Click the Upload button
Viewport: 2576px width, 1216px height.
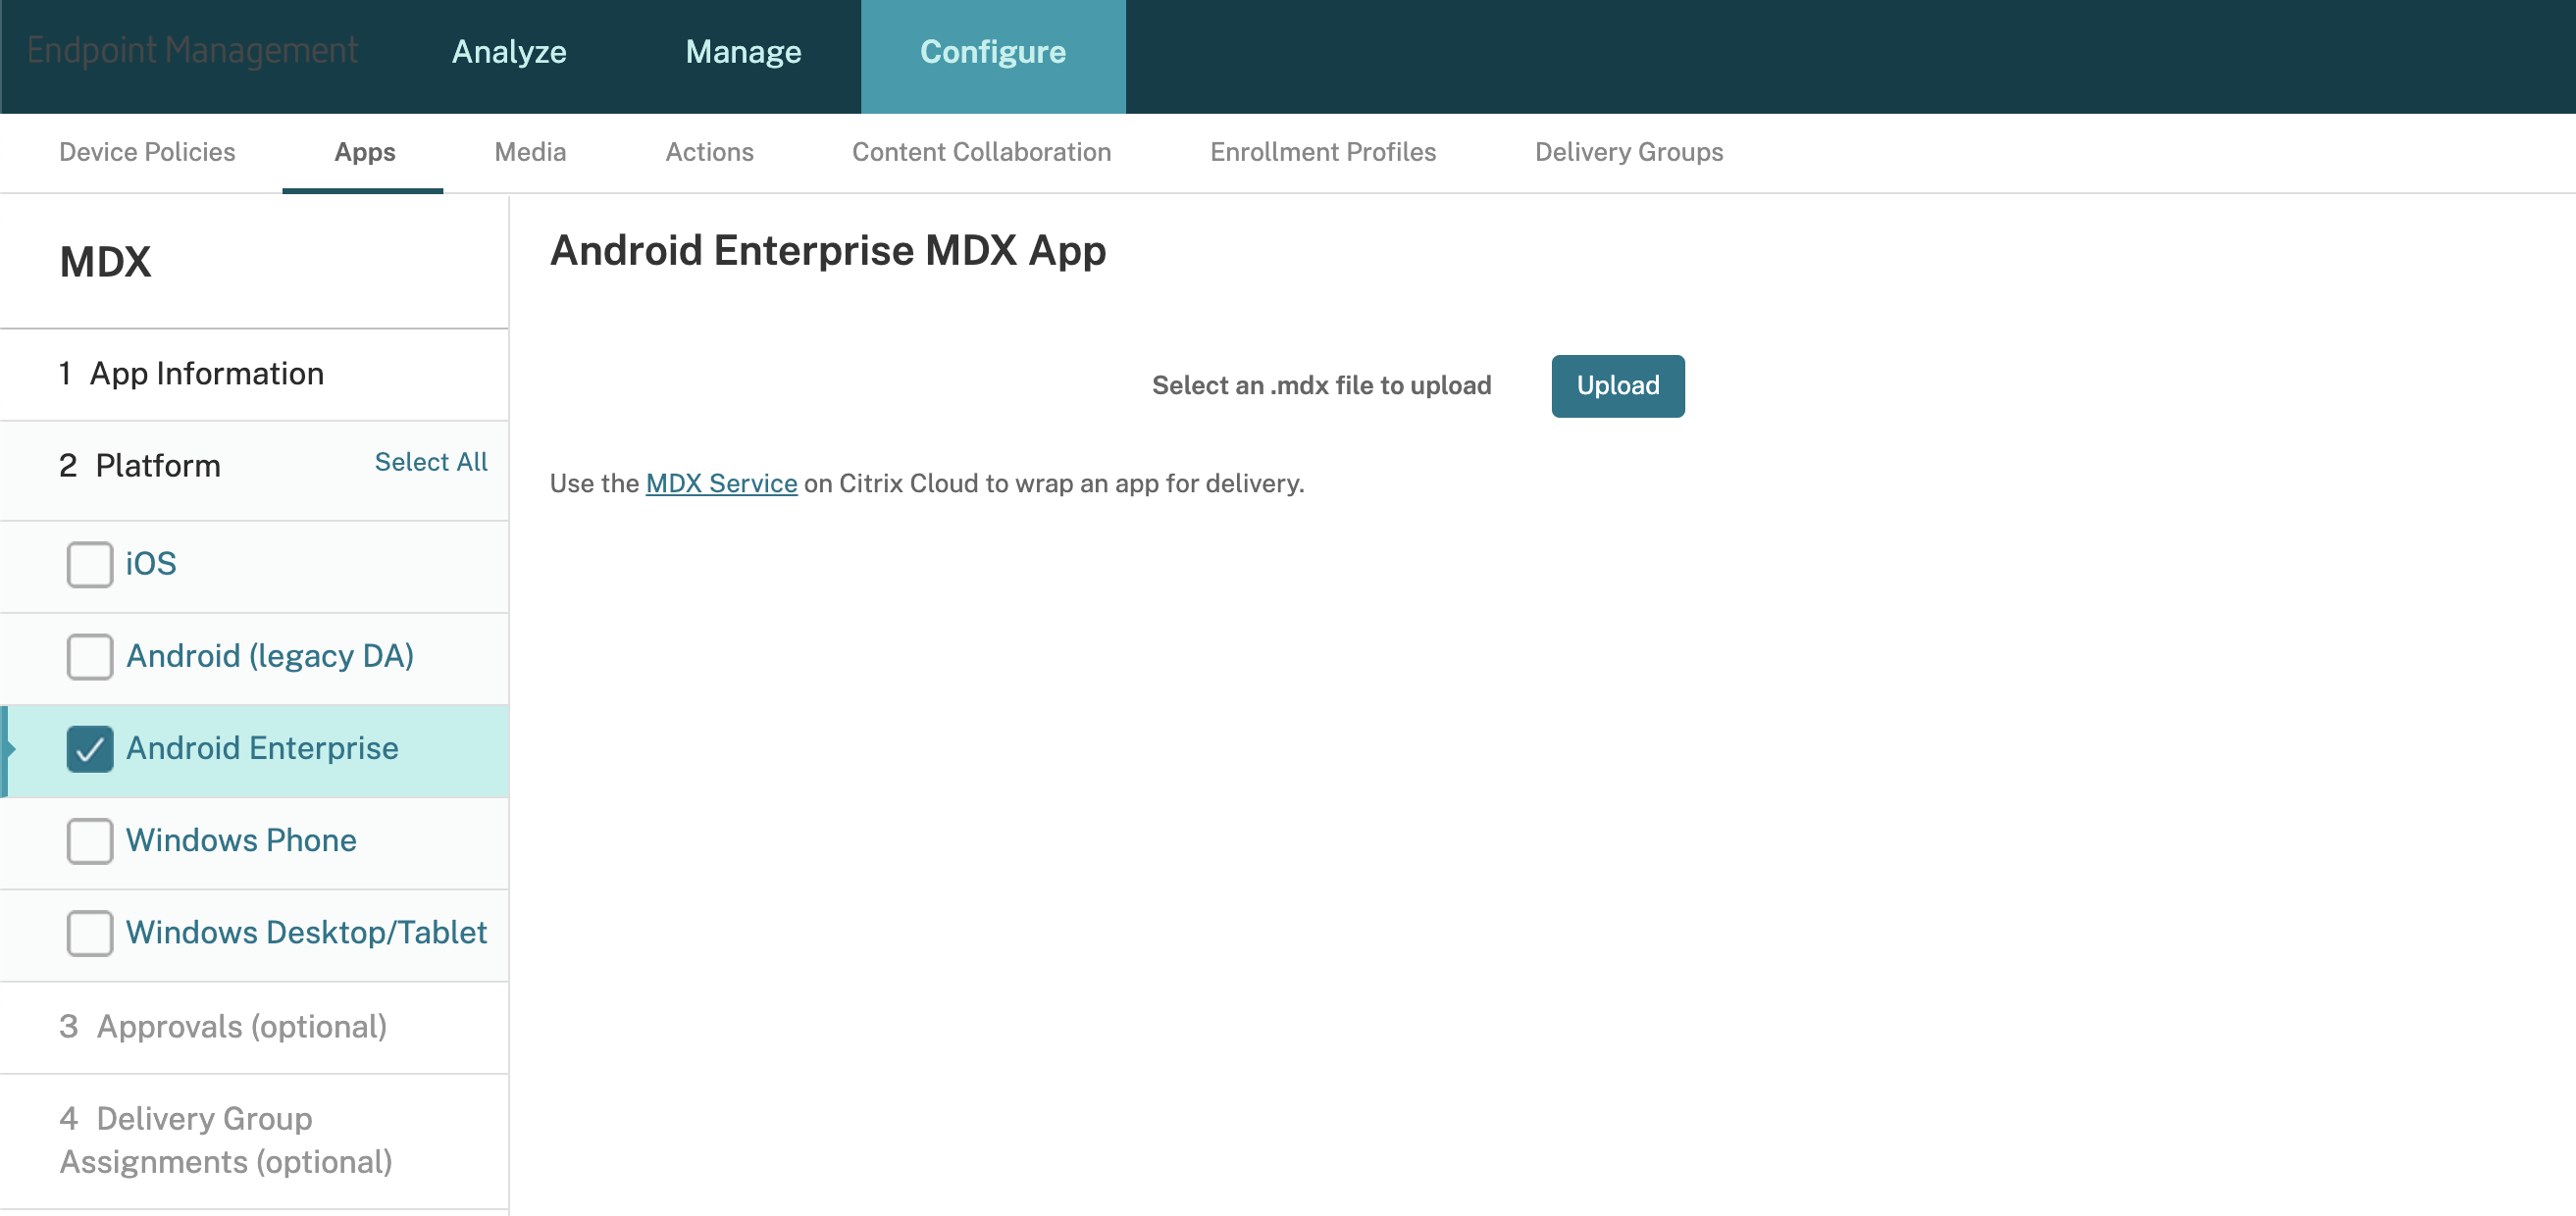pos(1617,386)
